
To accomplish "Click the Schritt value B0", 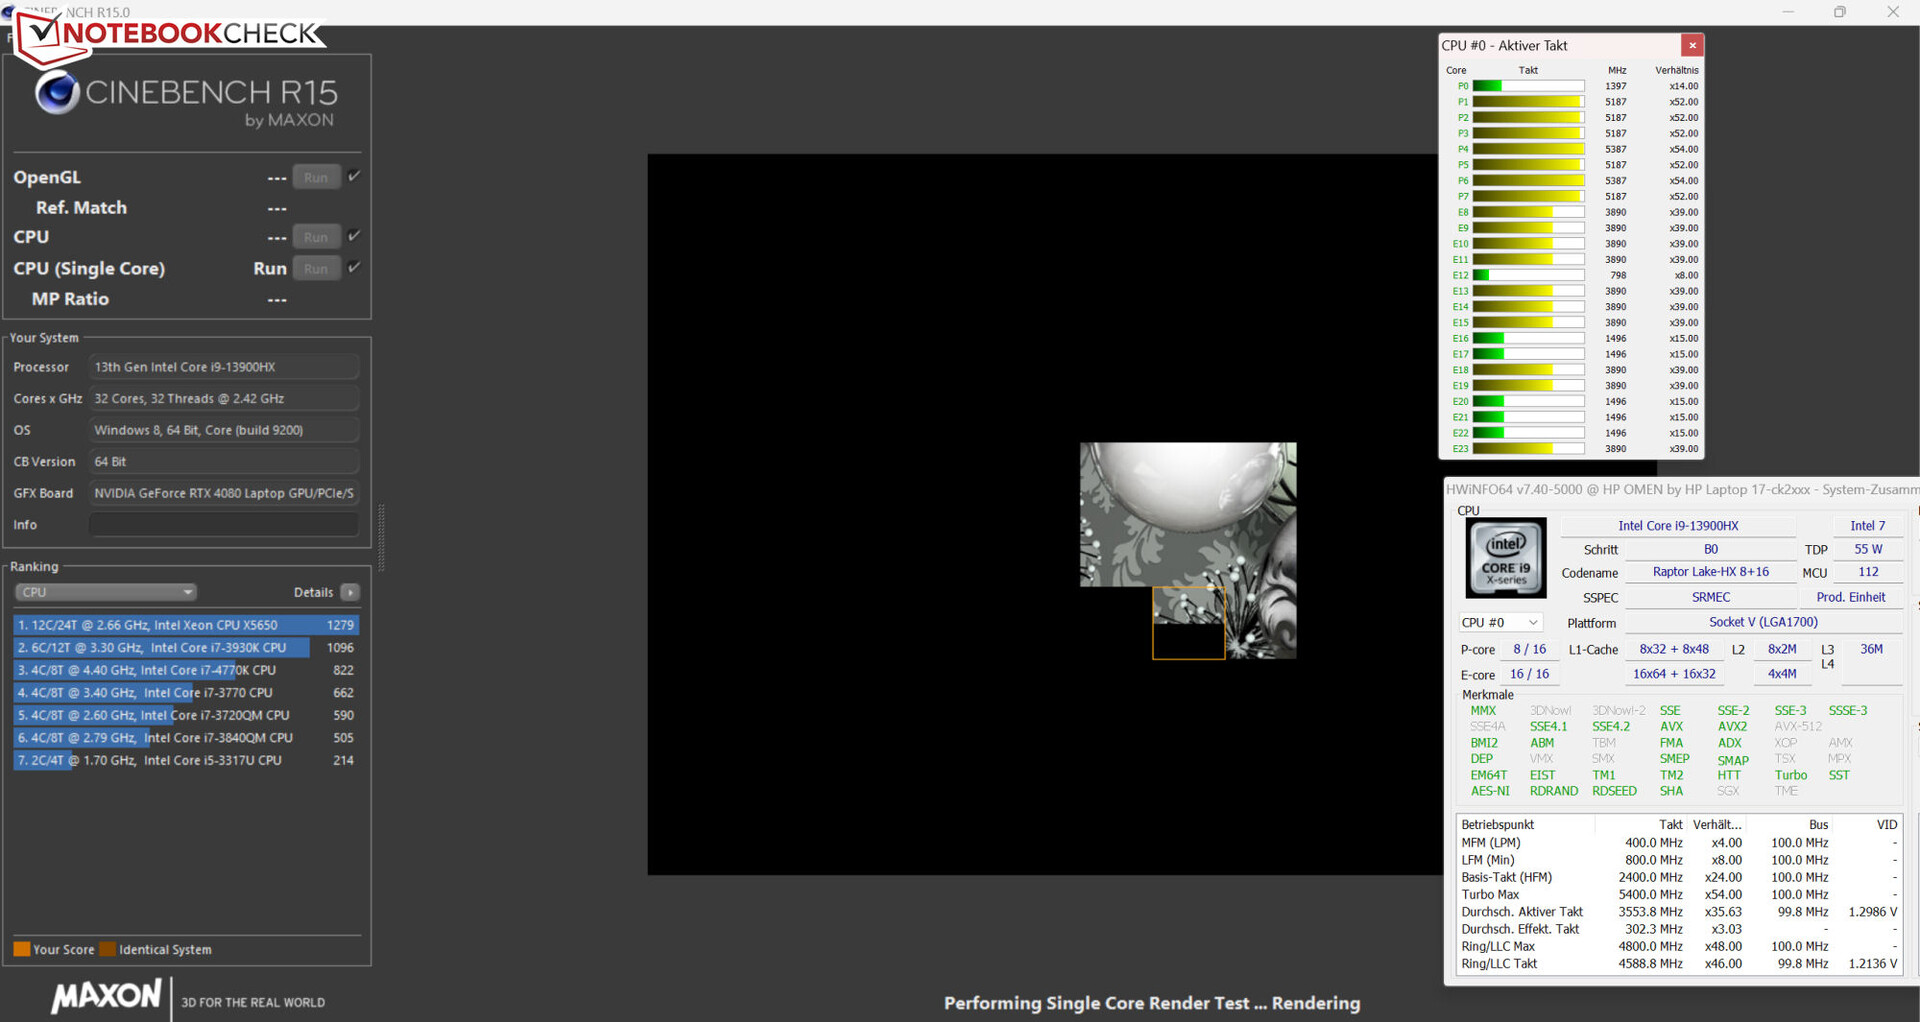I will (1710, 549).
